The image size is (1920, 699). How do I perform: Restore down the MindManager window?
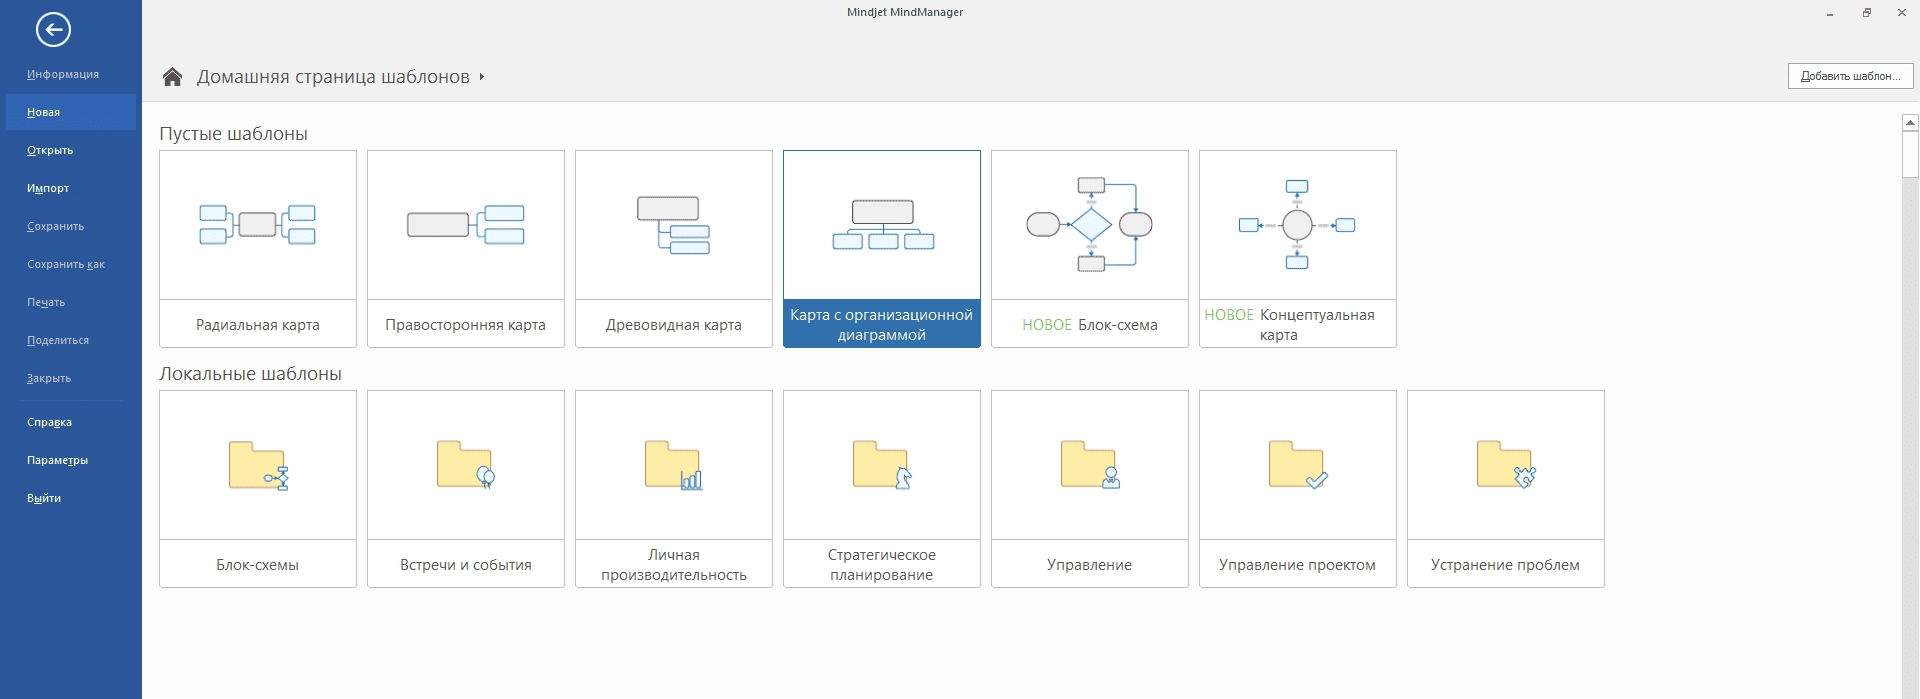click(1866, 13)
